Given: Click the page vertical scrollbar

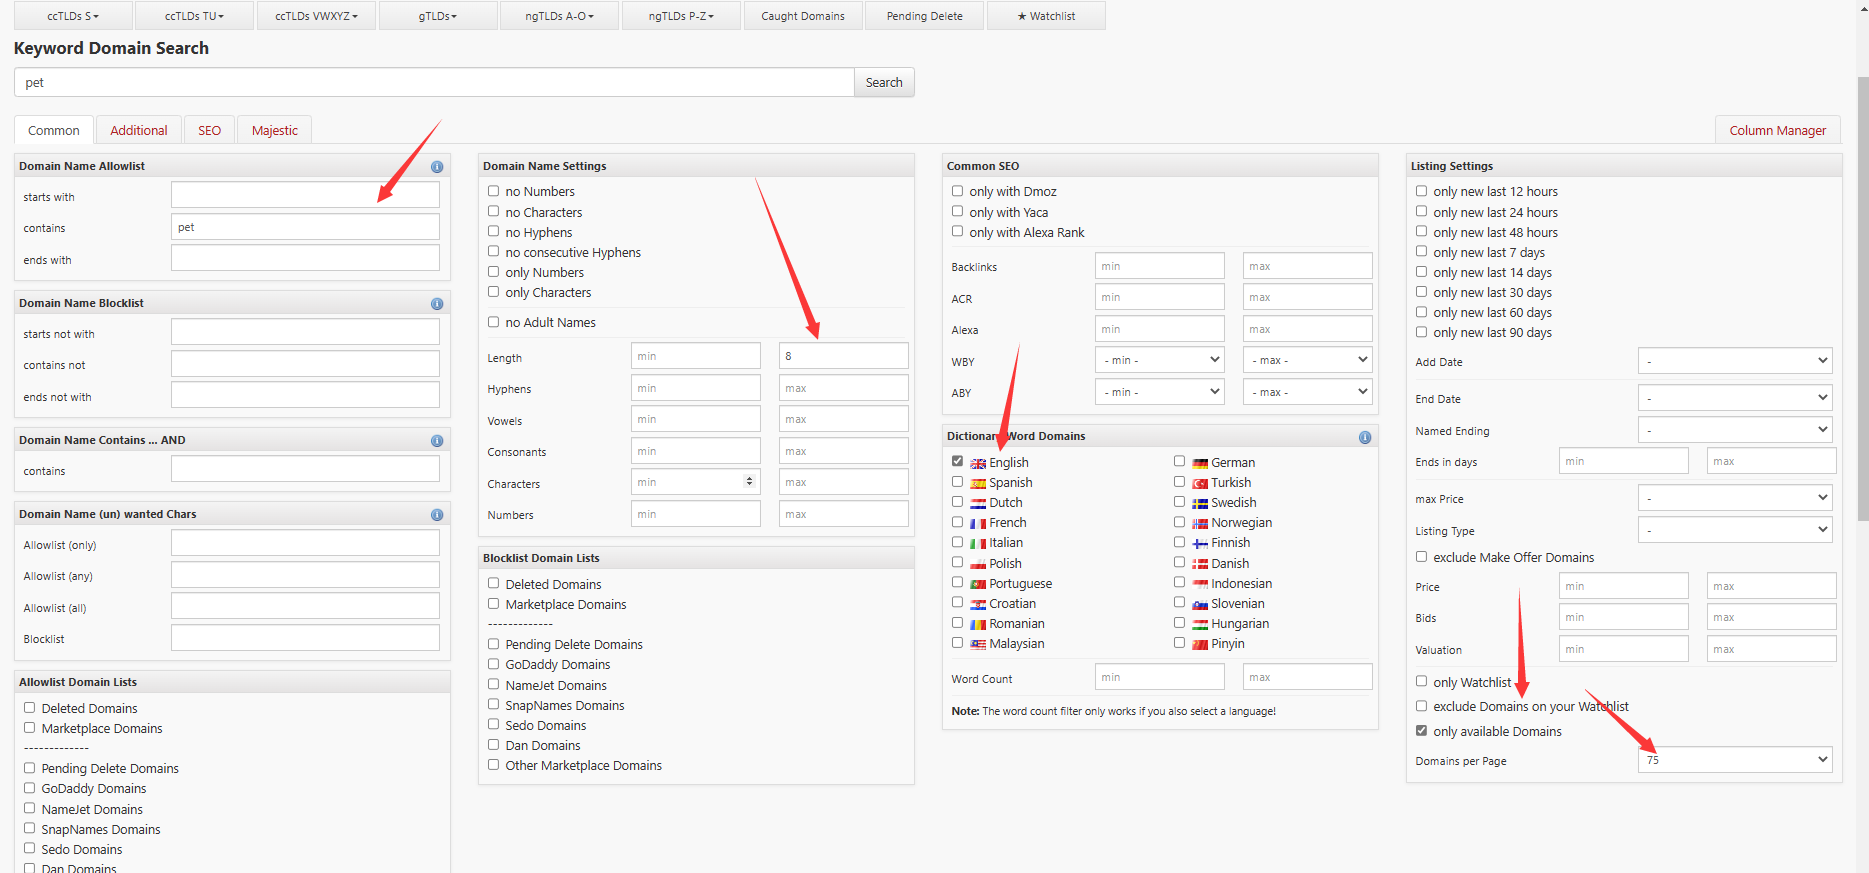Looking at the screenshot, I should pos(1861,300).
